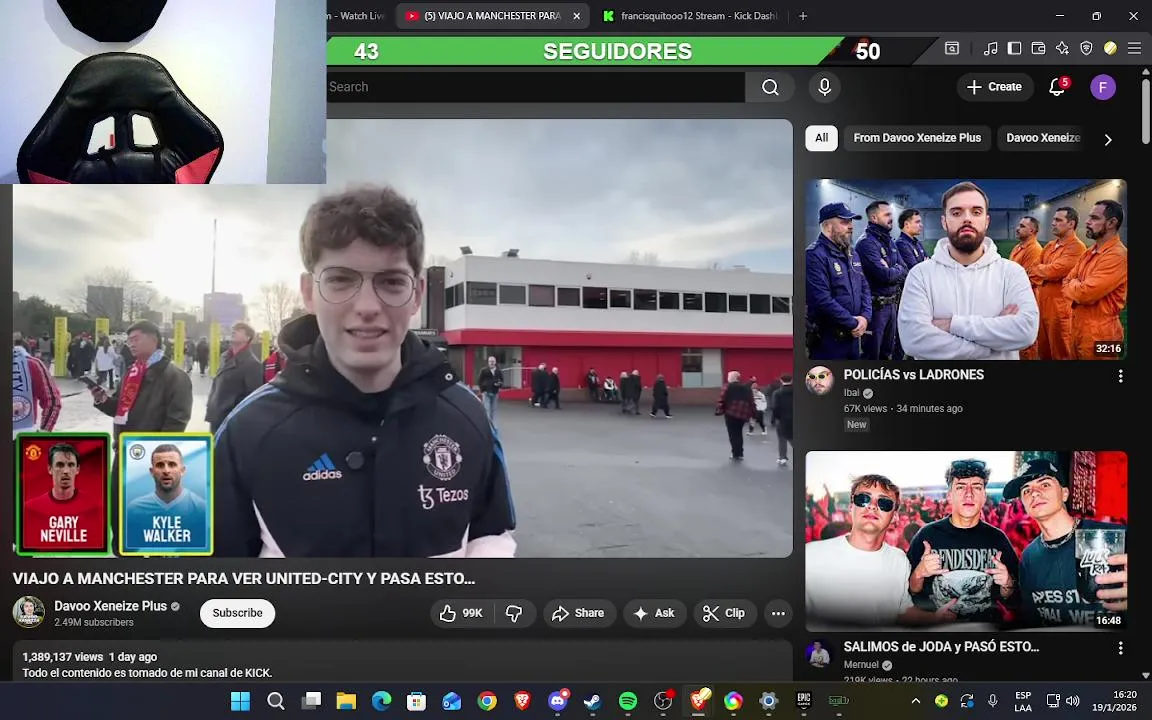Open File Explorer from the taskbar

pyautogui.click(x=346, y=701)
